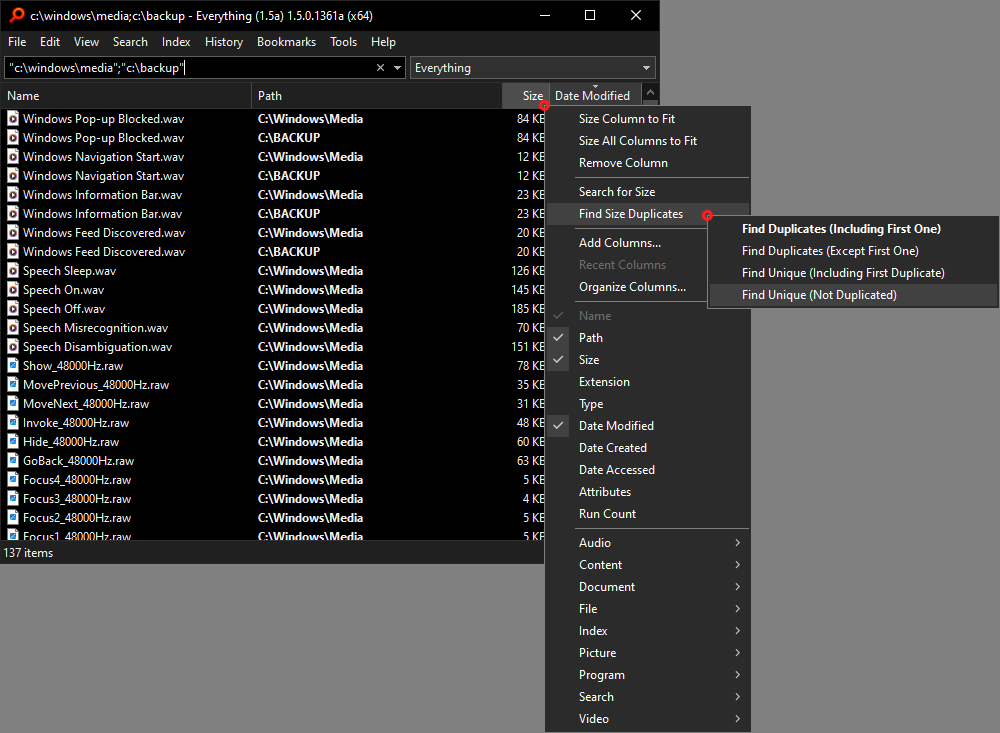Click the Speech Sleep.wav file icon
Viewport: 1000px width, 733px height.
[13, 271]
